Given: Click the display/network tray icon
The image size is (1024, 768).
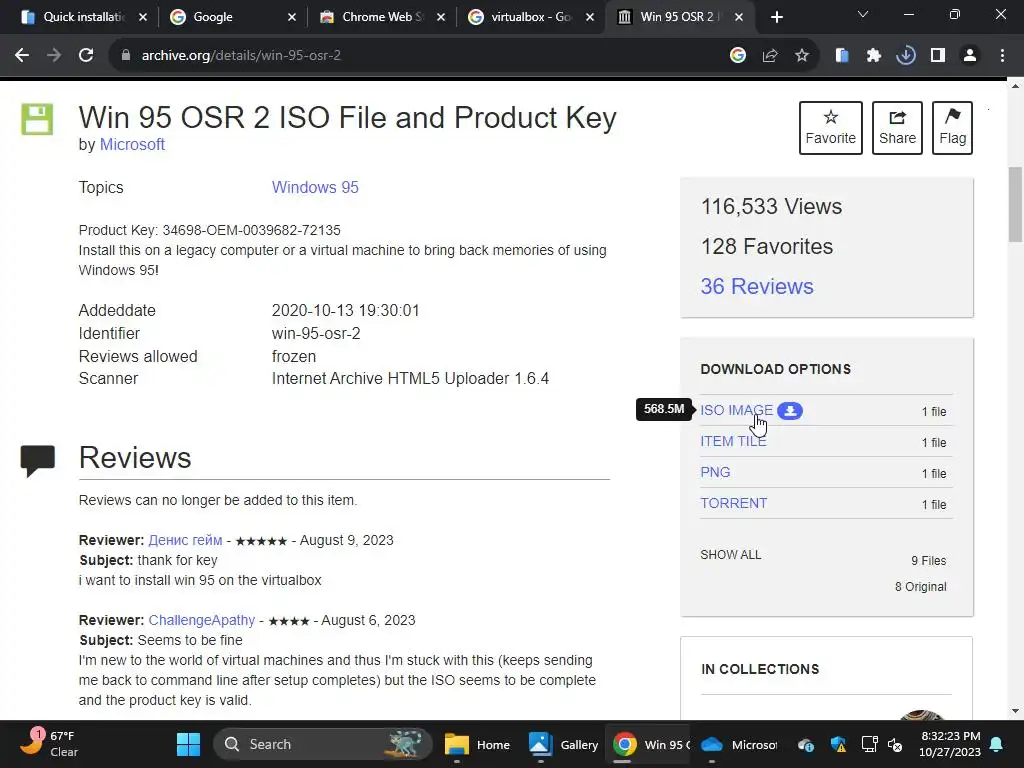Looking at the screenshot, I should click(x=869, y=744).
